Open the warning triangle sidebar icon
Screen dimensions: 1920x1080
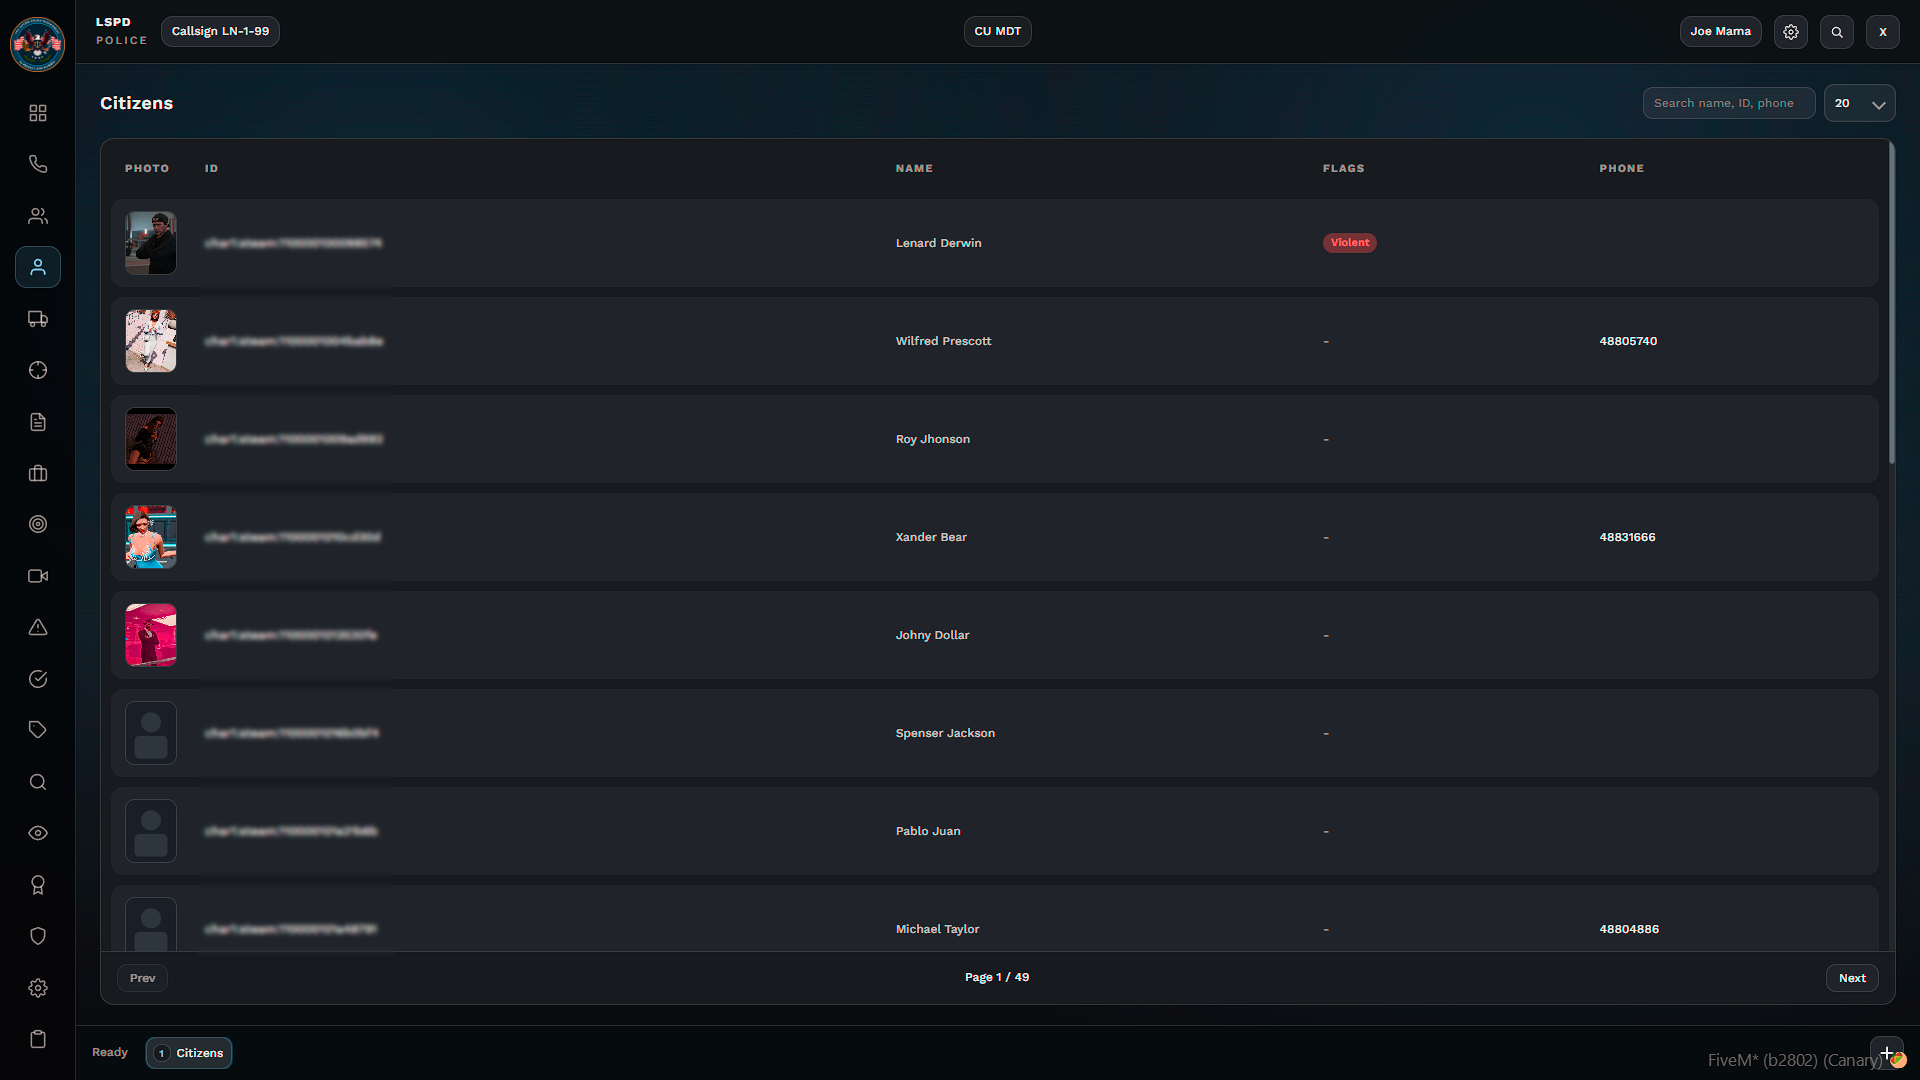(38, 627)
